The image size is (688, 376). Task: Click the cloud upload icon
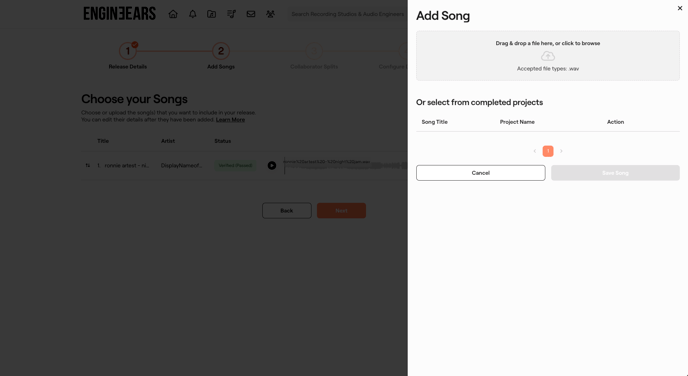(x=548, y=56)
